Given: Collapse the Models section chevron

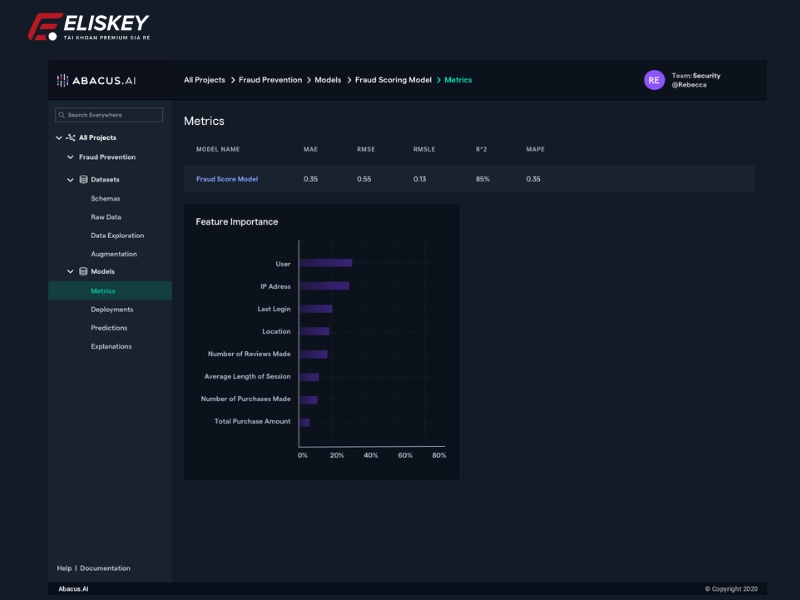Looking at the screenshot, I should (x=70, y=272).
